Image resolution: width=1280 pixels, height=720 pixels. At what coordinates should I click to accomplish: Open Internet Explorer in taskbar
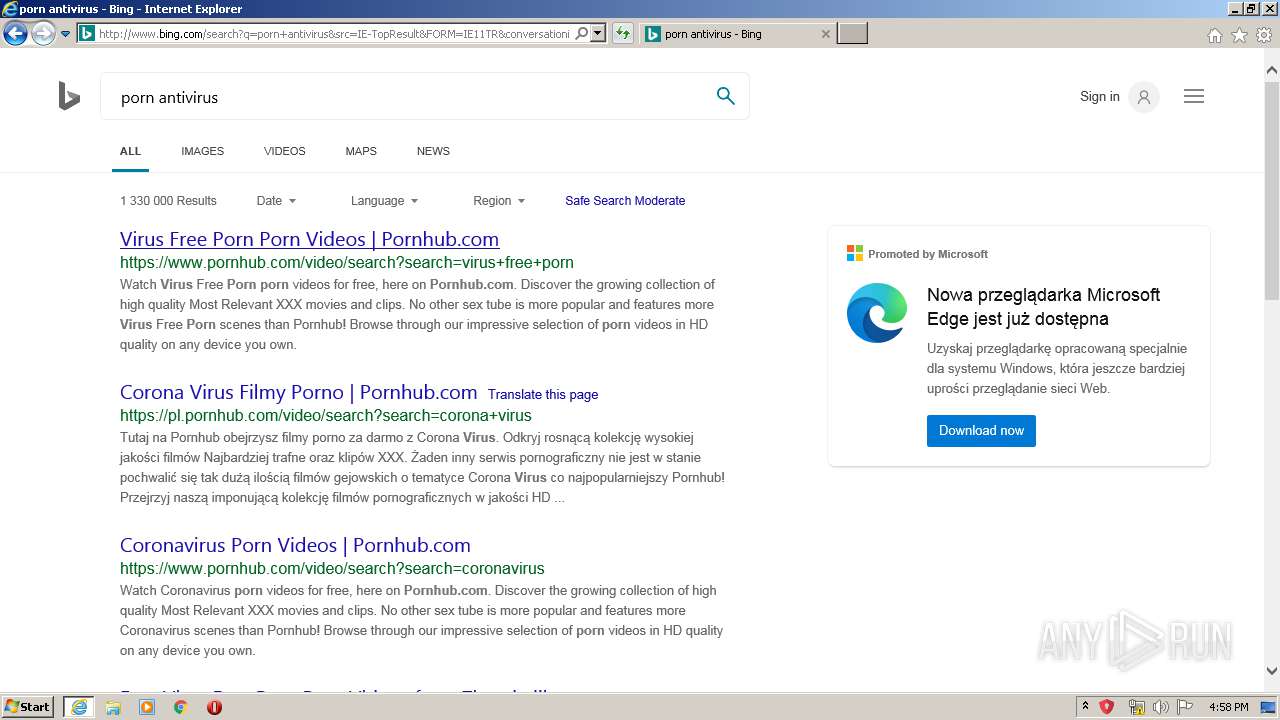[79, 707]
